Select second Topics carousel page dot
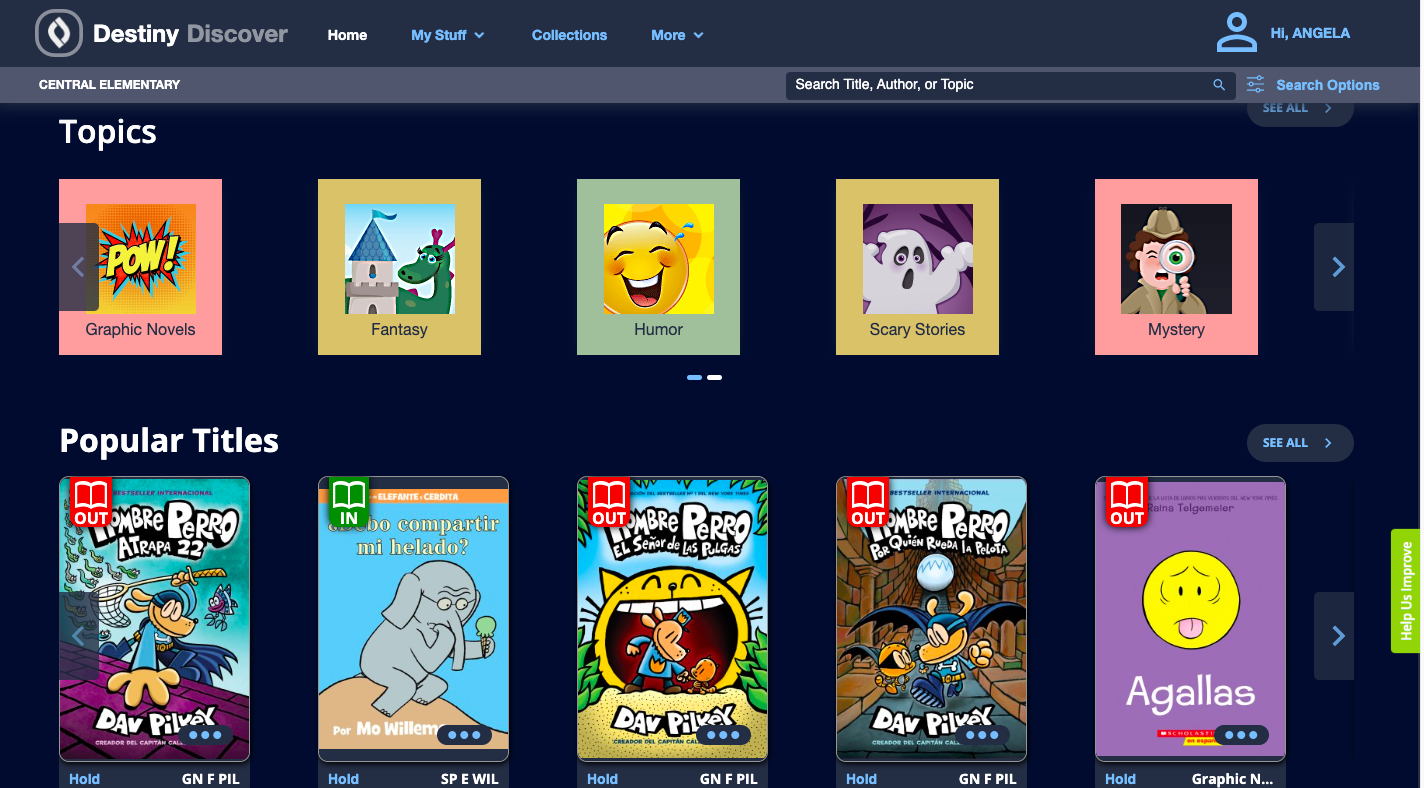 point(714,377)
